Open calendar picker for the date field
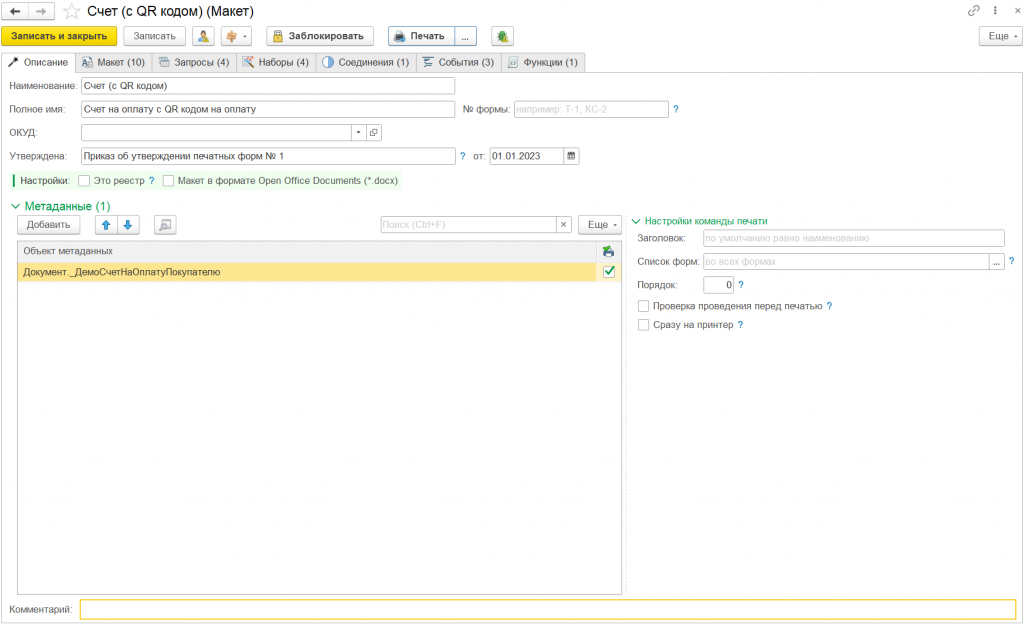This screenshot has width=1024, height=625. [x=571, y=156]
